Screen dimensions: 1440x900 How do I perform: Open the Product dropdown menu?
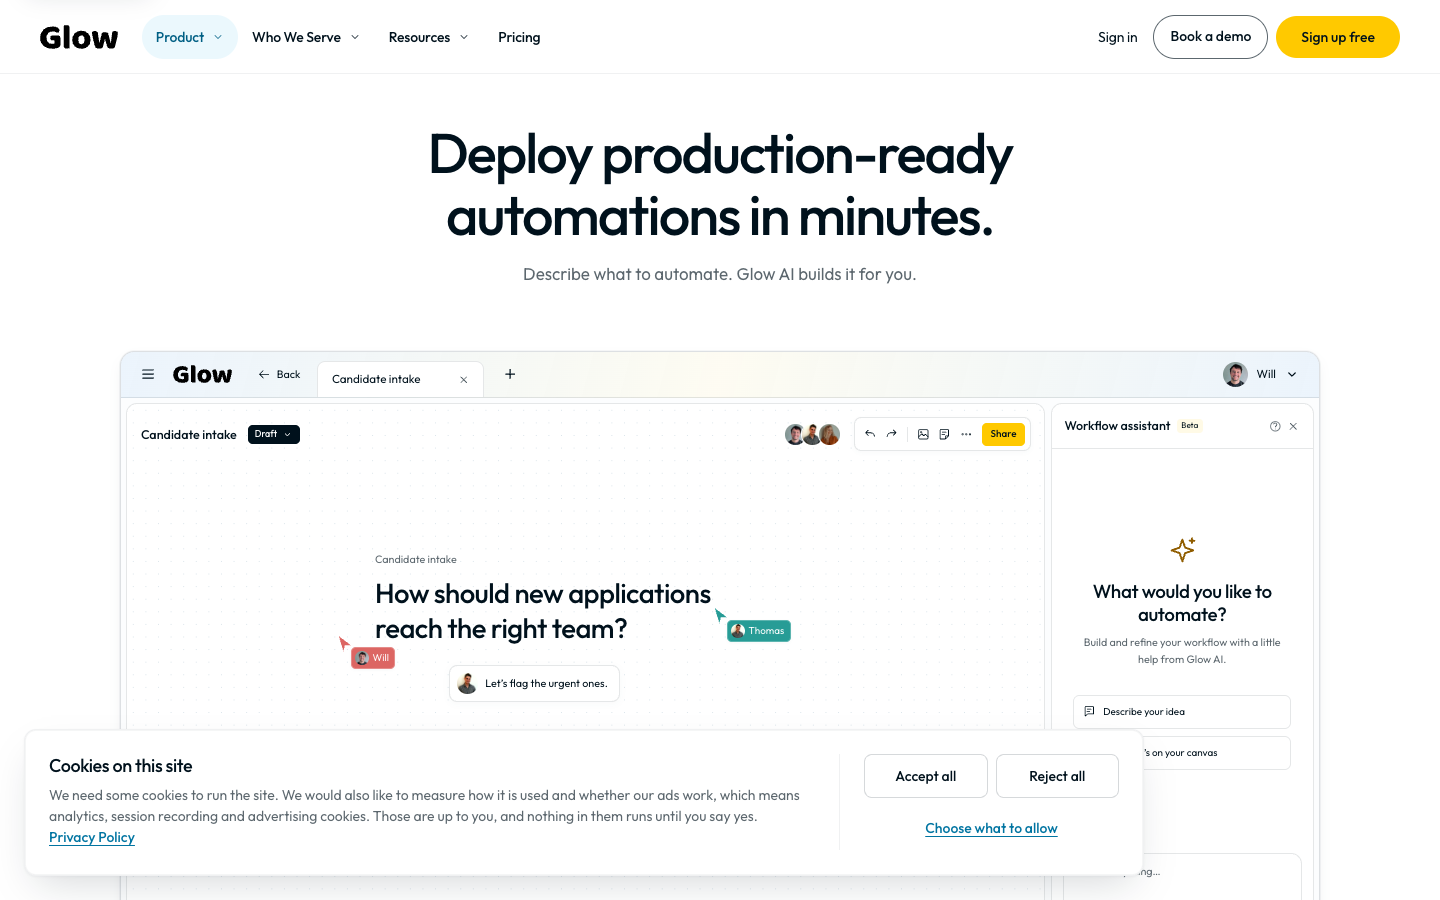click(190, 37)
